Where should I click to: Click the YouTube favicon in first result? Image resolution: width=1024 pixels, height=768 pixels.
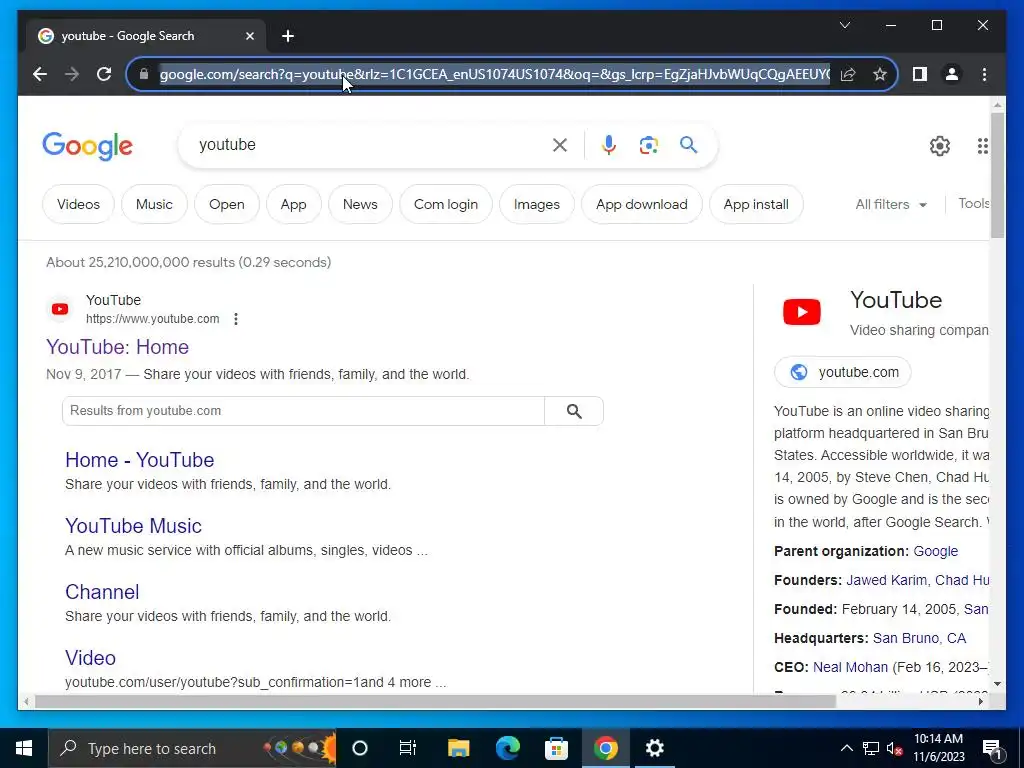[60, 309]
